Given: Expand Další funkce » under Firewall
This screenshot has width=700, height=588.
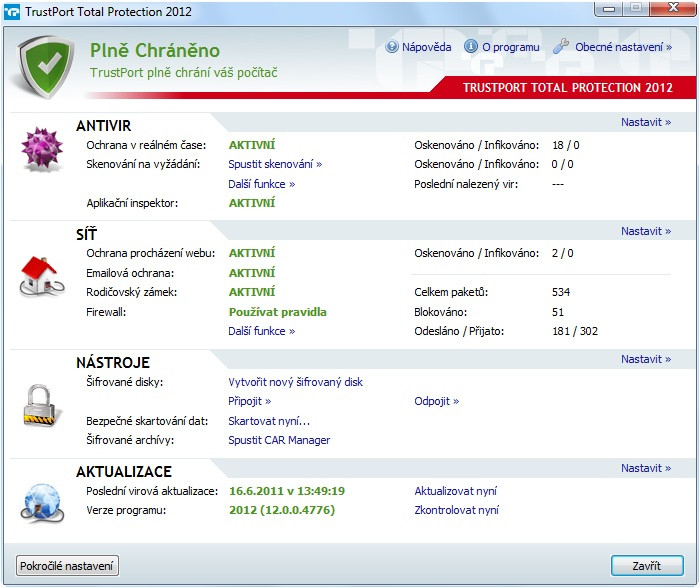Looking at the screenshot, I should click(x=262, y=331).
